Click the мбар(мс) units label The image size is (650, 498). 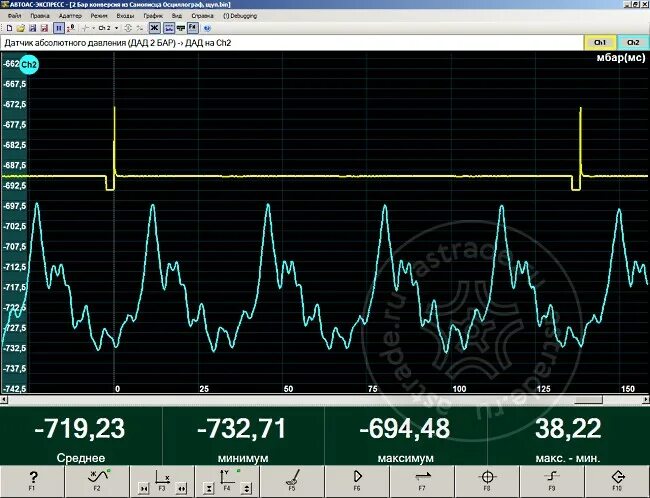point(621,58)
